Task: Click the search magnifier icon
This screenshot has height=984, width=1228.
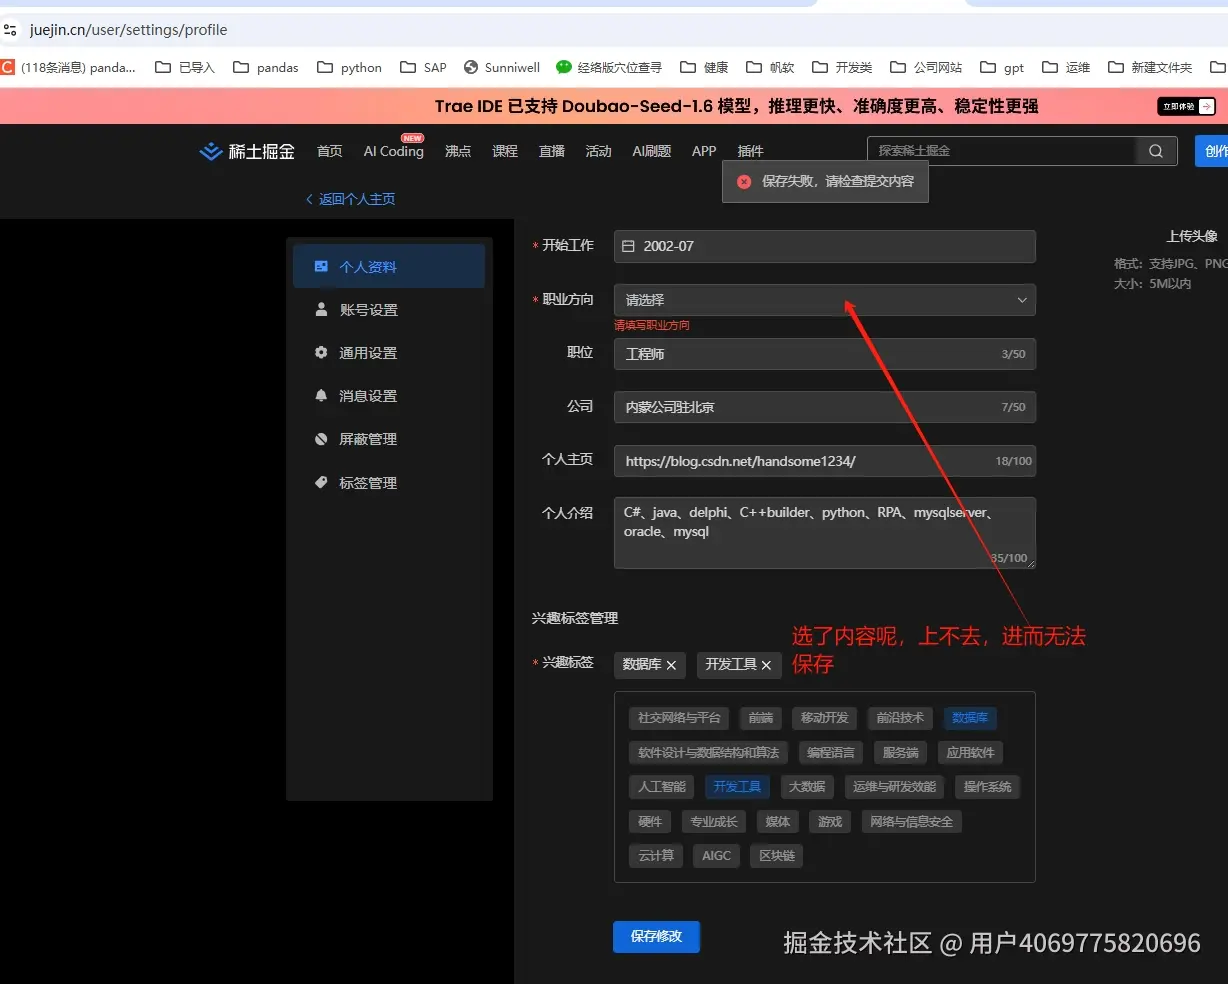Action: [1155, 150]
